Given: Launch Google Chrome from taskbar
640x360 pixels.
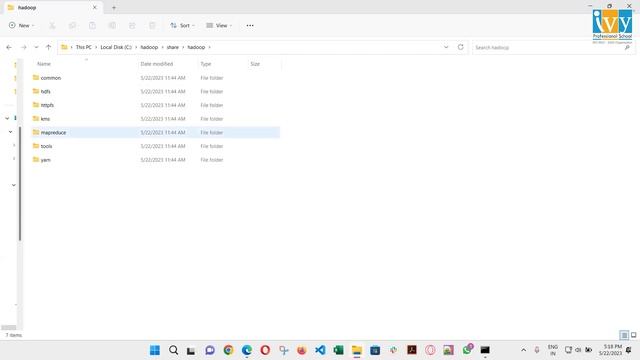Looking at the screenshot, I should coord(228,350).
